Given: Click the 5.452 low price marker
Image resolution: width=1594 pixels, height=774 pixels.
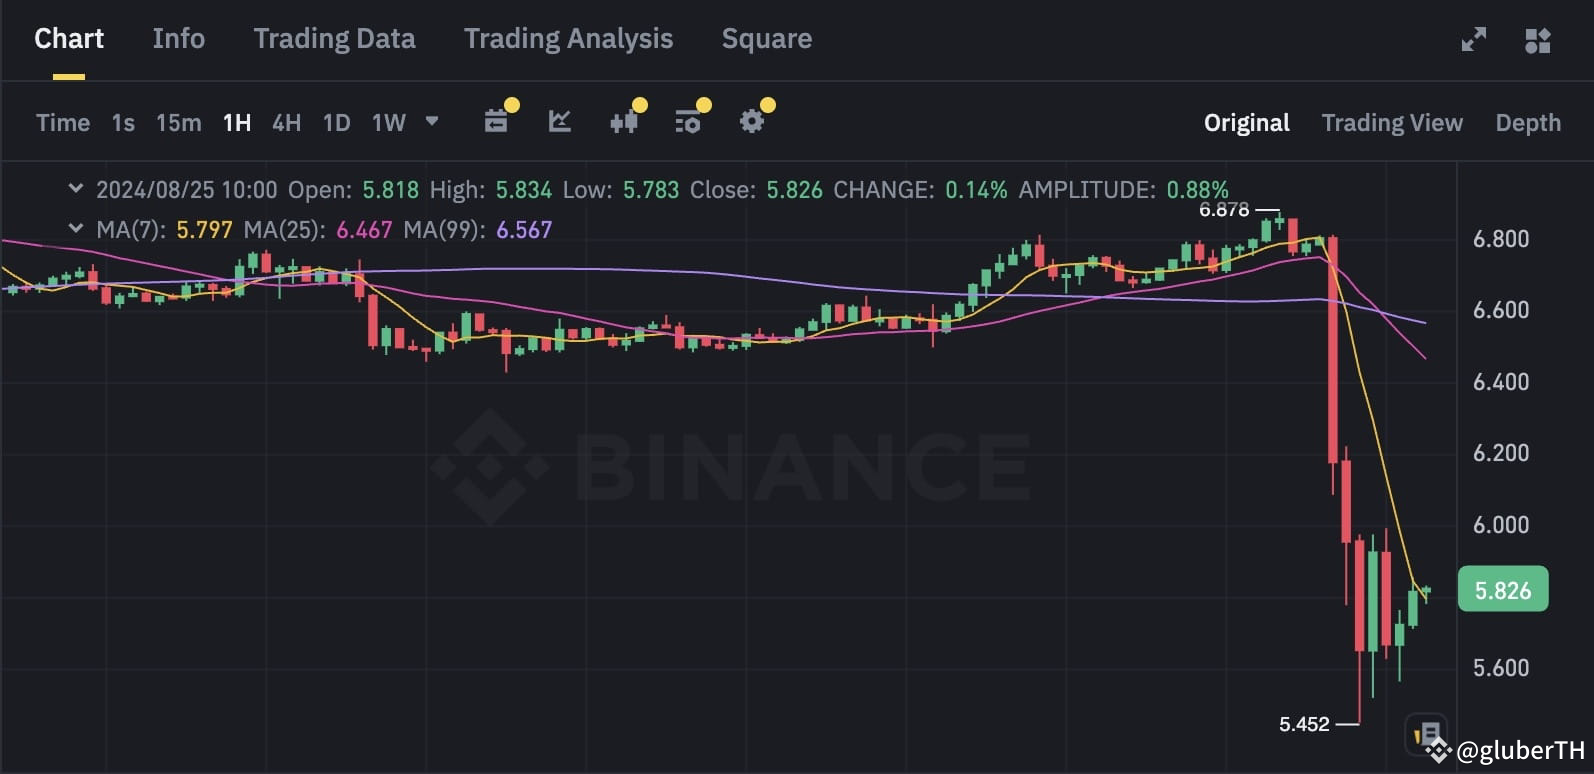Looking at the screenshot, I should [x=1305, y=724].
